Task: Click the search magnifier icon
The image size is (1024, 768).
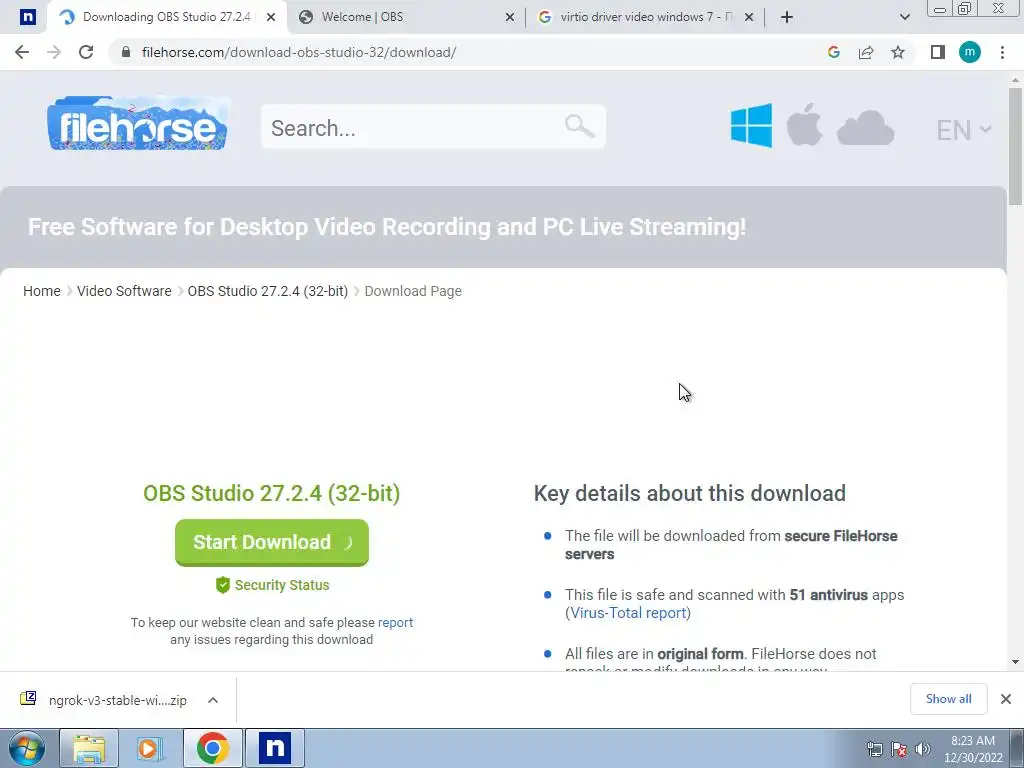Action: (x=579, y=125)
